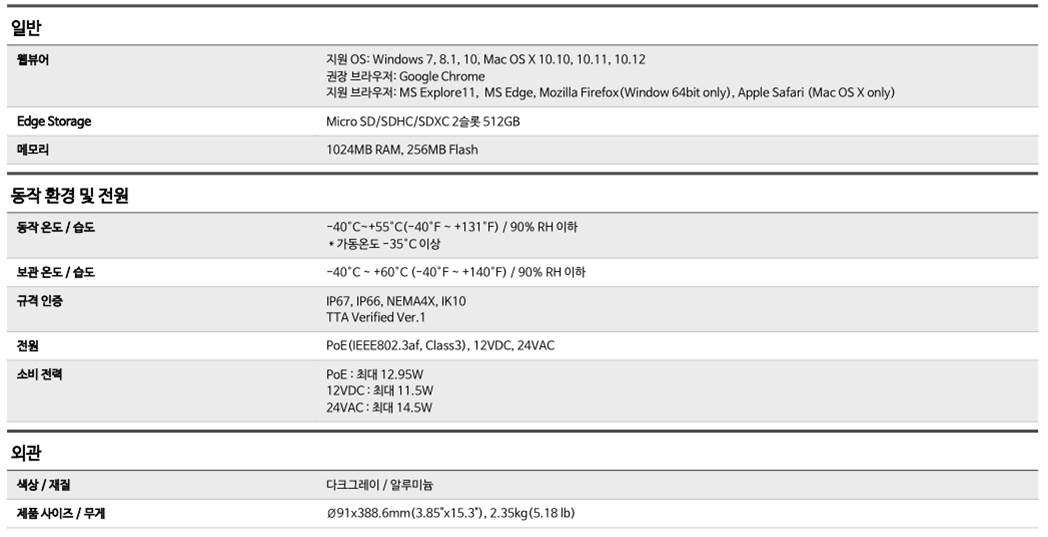Select the TTA Verified Ver.1 text
This screenshot has width=1048, height=537.
376,318
